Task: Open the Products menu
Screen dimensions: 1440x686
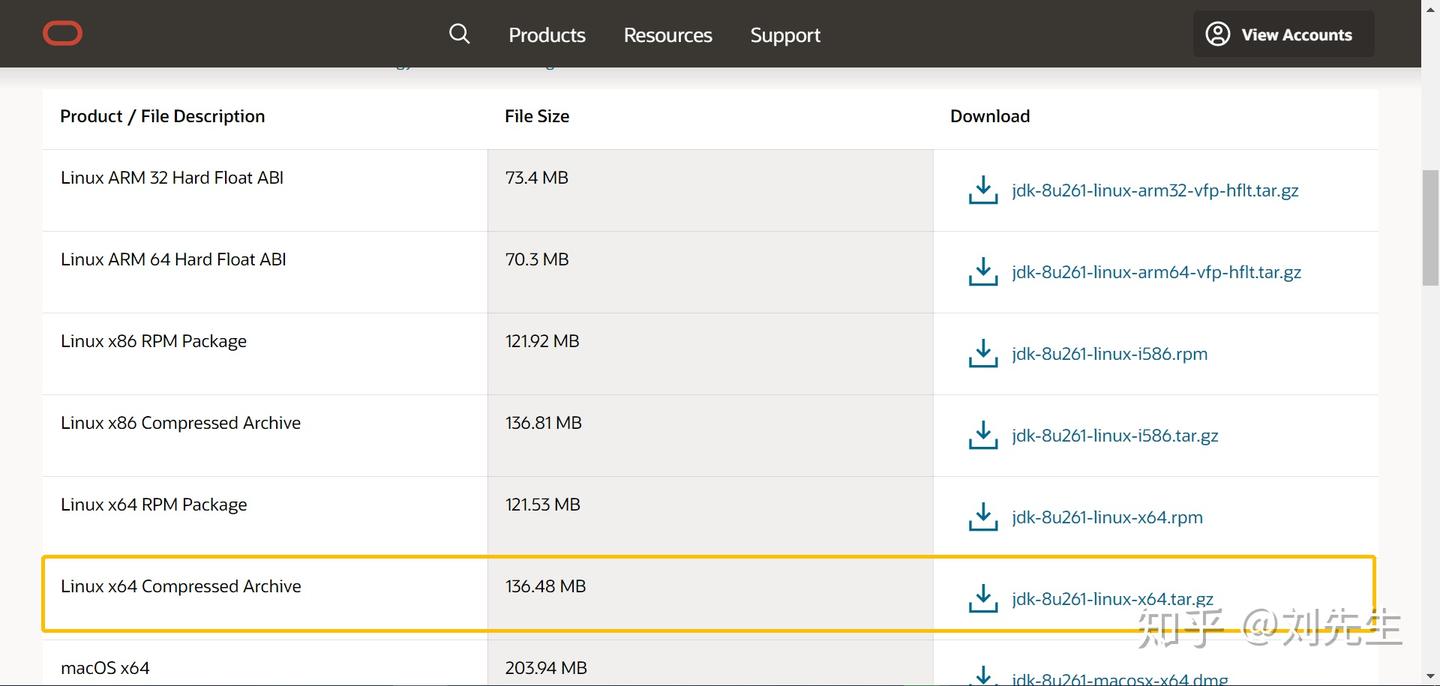Action: coord(547,35)
